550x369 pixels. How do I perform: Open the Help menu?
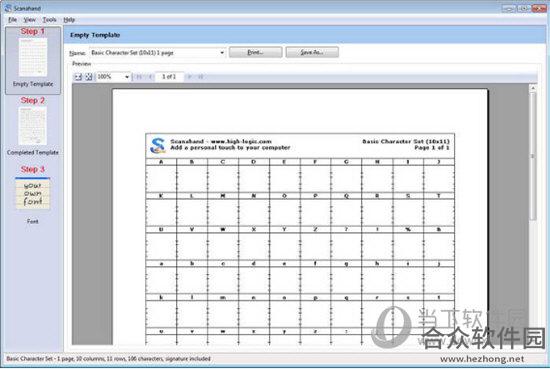point(69,20)
